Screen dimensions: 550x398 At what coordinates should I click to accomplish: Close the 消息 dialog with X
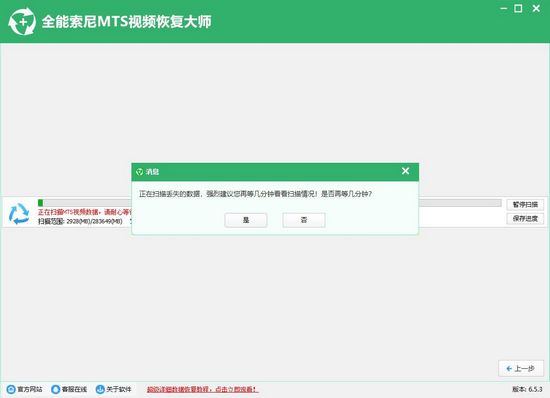point(405,171)
